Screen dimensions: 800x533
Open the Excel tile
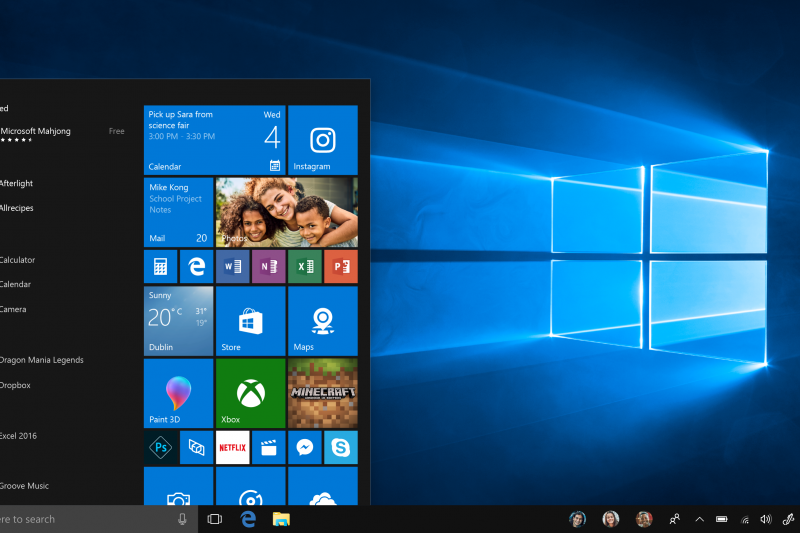click(305, 266)
